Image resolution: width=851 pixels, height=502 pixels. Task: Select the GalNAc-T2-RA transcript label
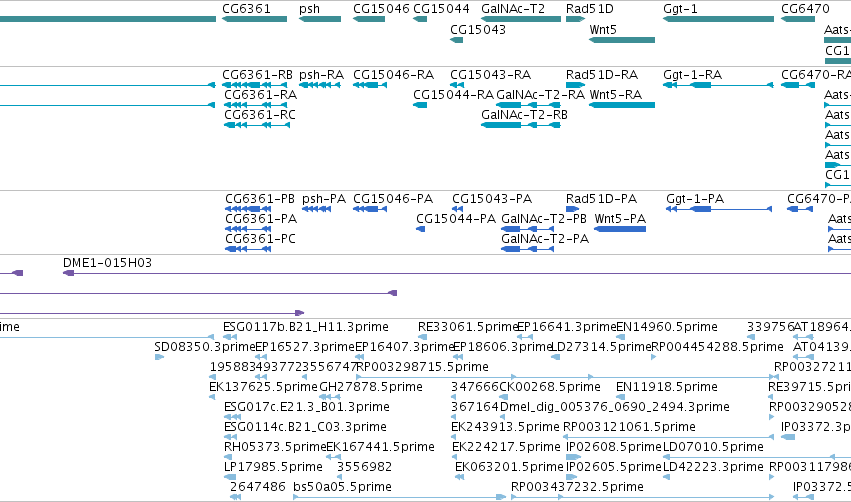point(541,94)
